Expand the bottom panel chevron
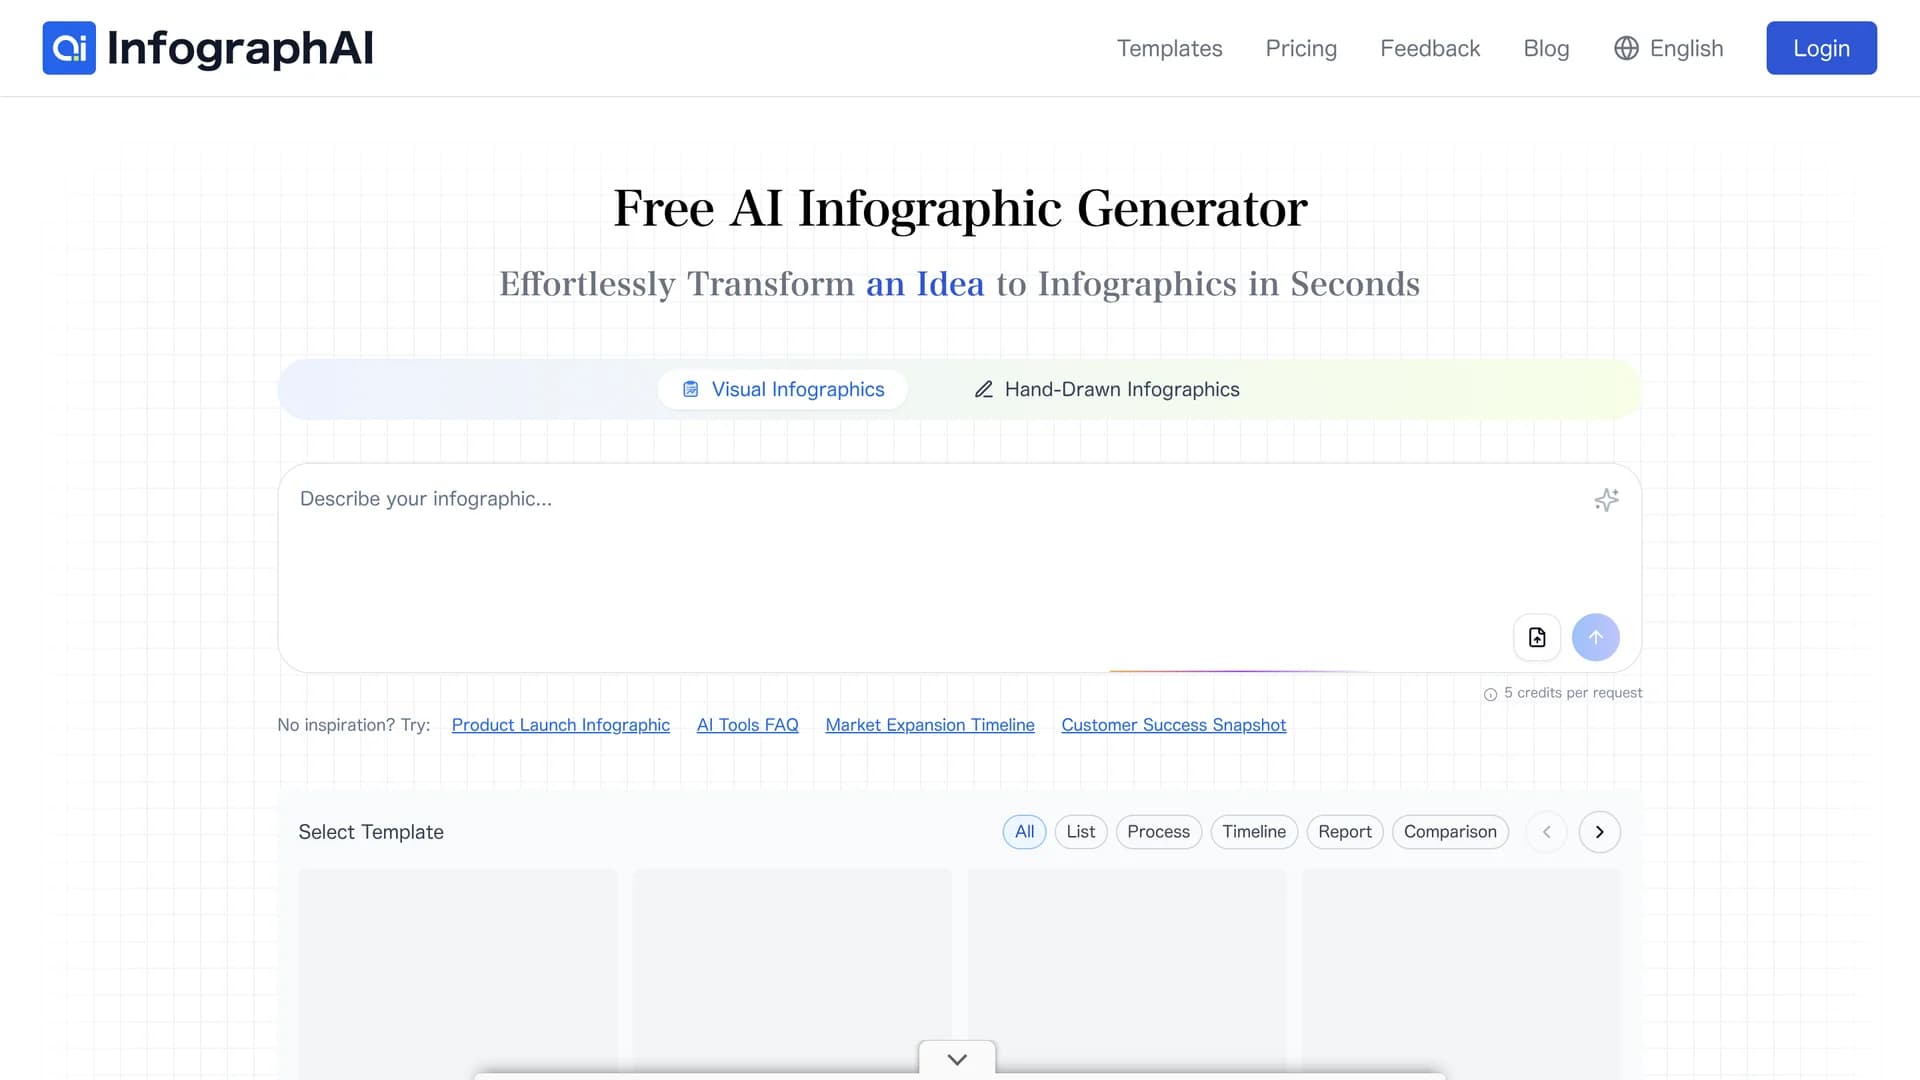1920x1080 pixels. coord(957,1059)
